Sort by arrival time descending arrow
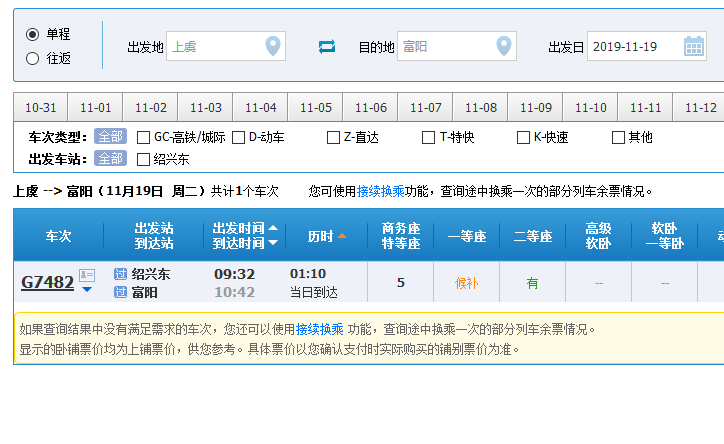This screenshot has width=724, height=444. point(273,243)
